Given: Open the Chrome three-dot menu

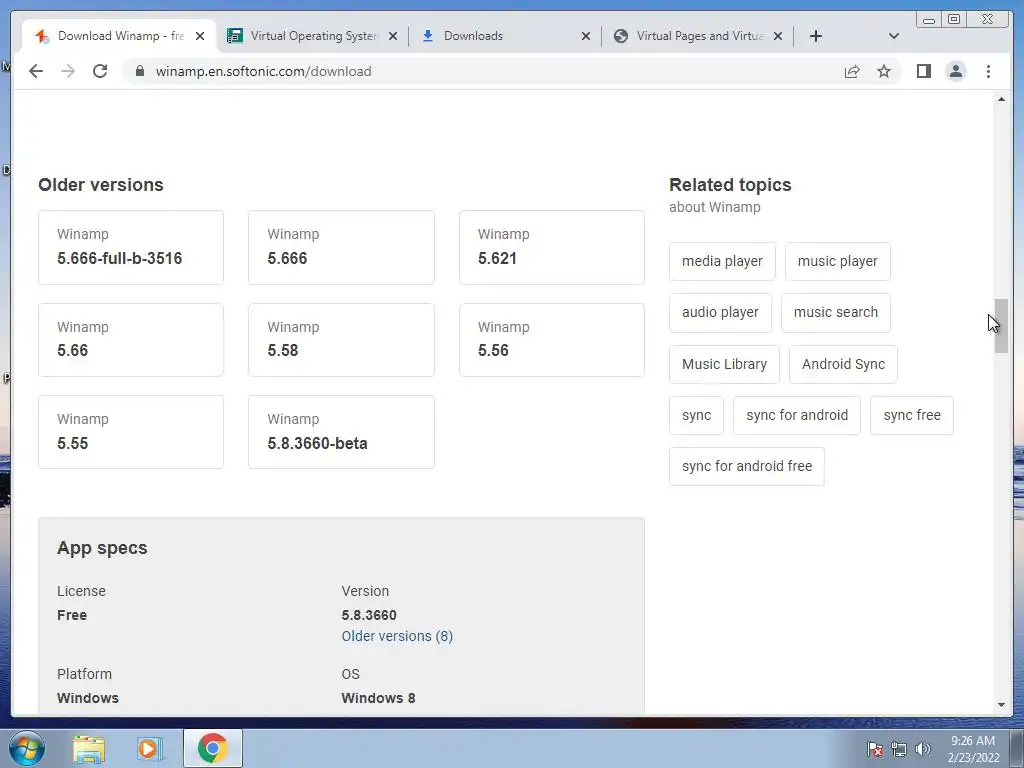Looking at the screenshot, I should click(988, 71).
